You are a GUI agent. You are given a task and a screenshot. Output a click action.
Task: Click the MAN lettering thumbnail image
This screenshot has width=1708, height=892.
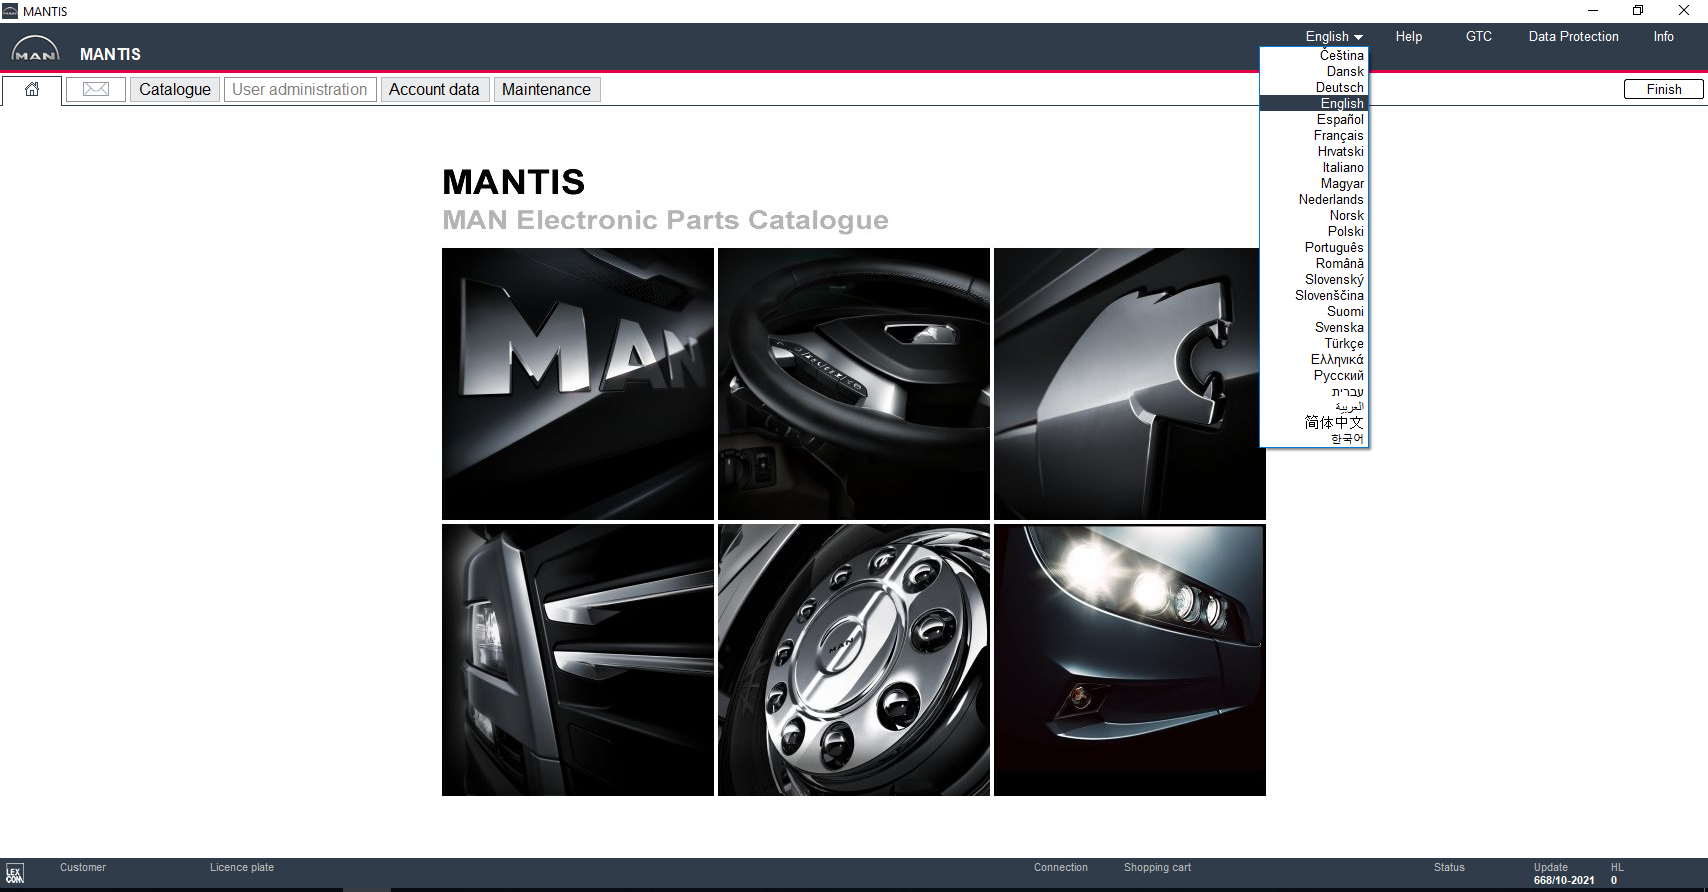[578, 384]
